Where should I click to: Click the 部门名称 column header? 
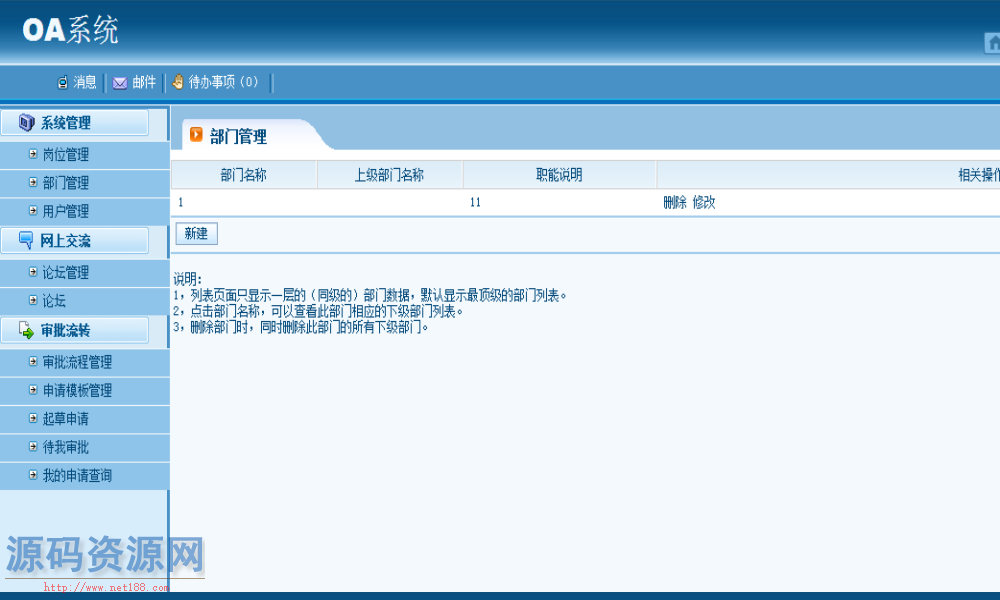pos(244,175)
